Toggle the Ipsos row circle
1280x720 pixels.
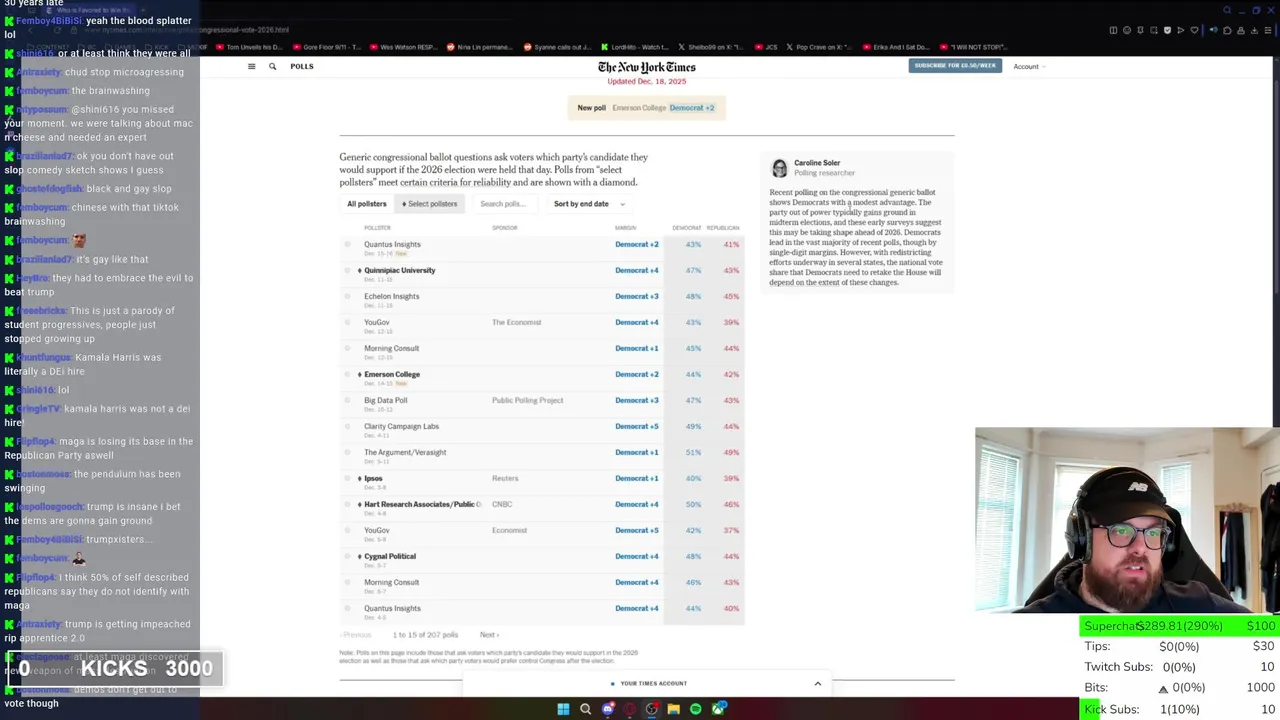coord(348,478)
